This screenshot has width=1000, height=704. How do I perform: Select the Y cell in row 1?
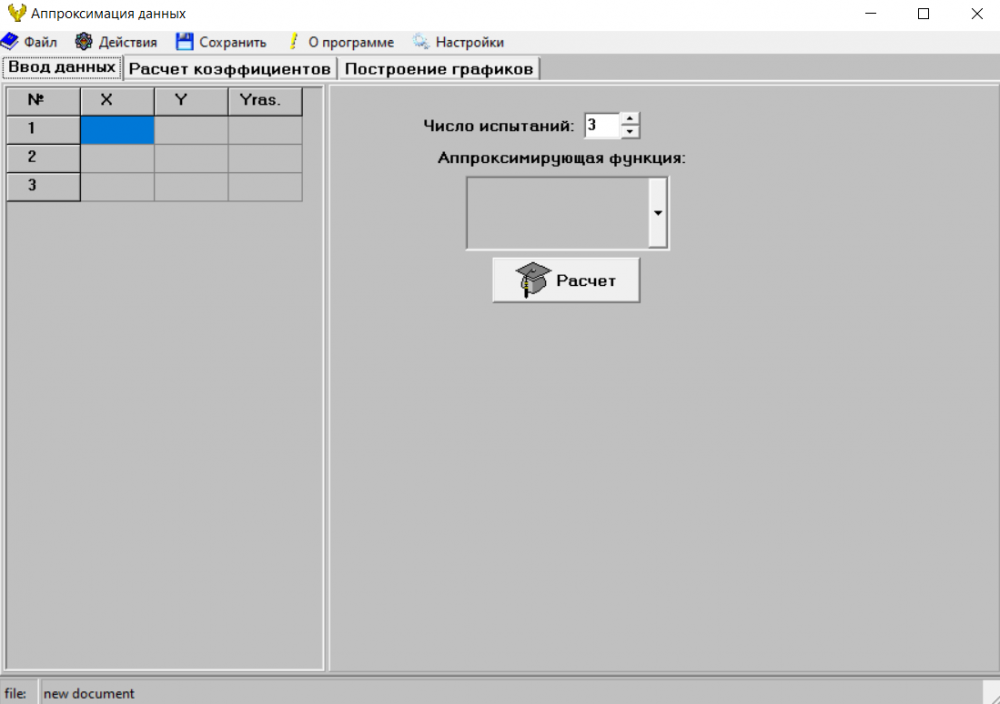[191, 130]
